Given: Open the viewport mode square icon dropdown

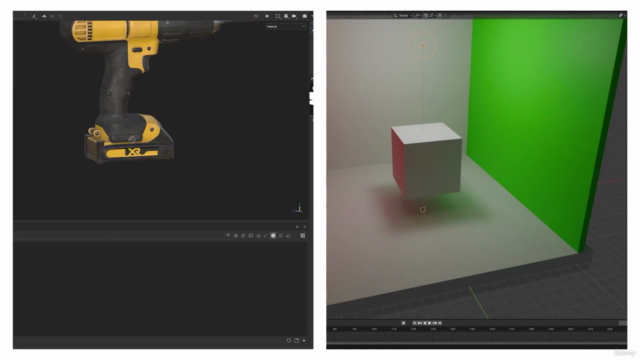Looking at the screenshot, I should [x=278, y=16].
